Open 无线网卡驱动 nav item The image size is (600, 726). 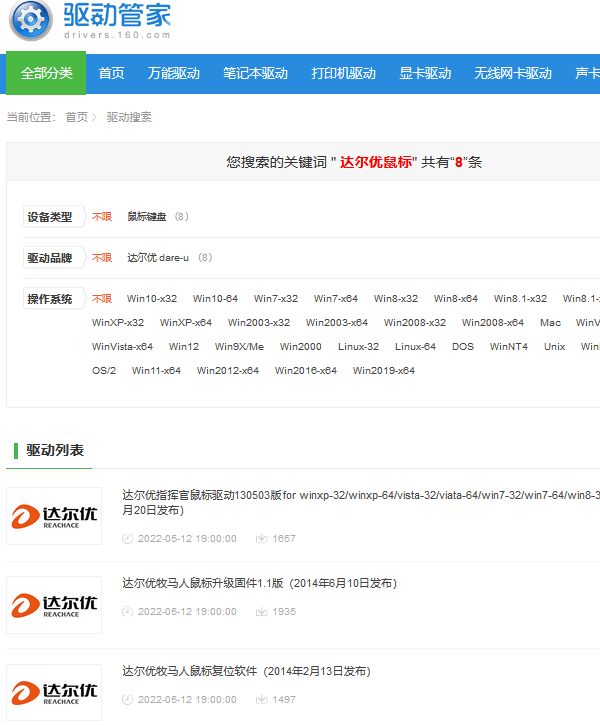[x=513, y=73]
